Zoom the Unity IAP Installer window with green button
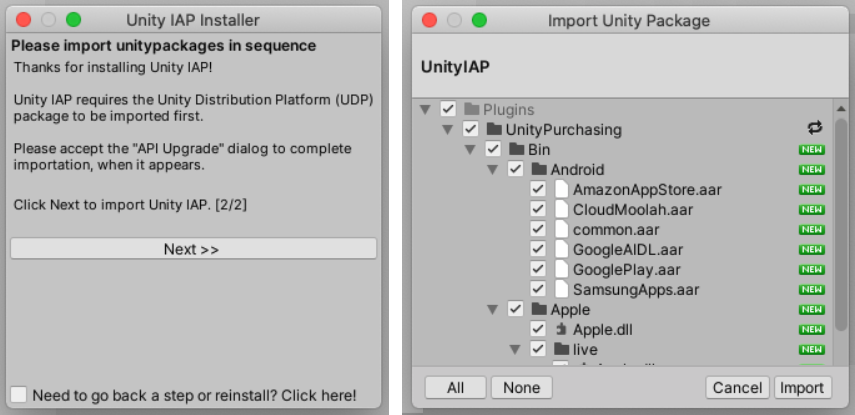This screenshot has height=415, width=855. tap(73, 20)
